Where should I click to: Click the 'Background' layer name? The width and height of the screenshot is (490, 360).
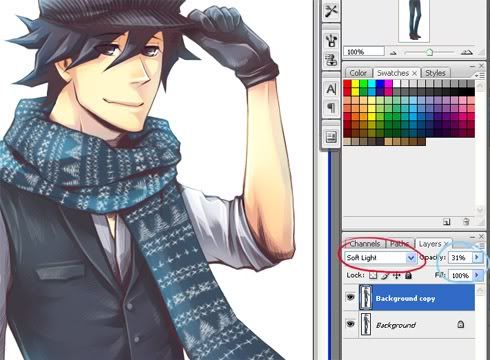coord(396,325)
